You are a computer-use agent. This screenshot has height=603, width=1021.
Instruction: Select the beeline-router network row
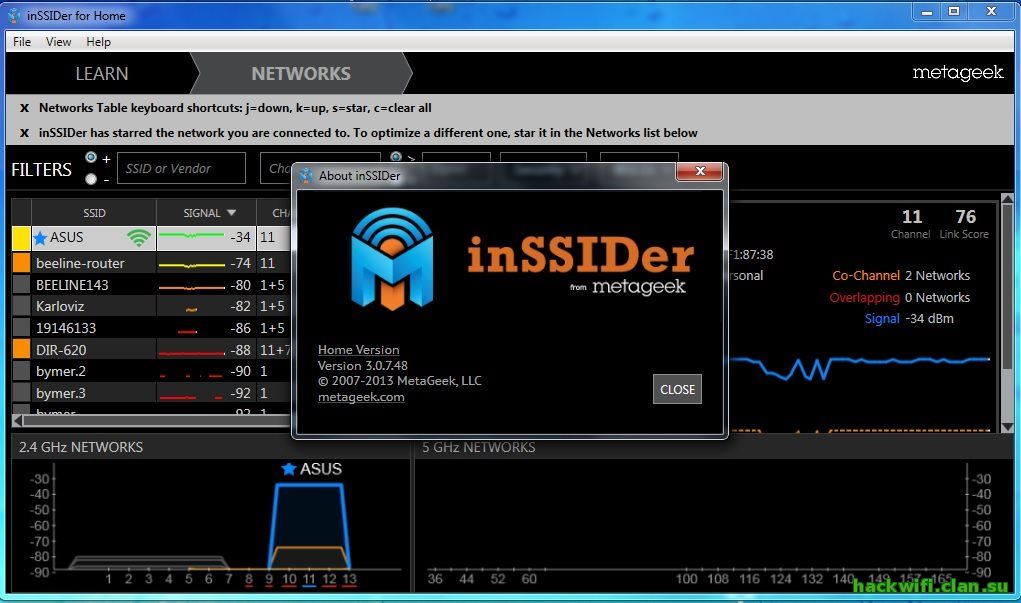point(151,262)
